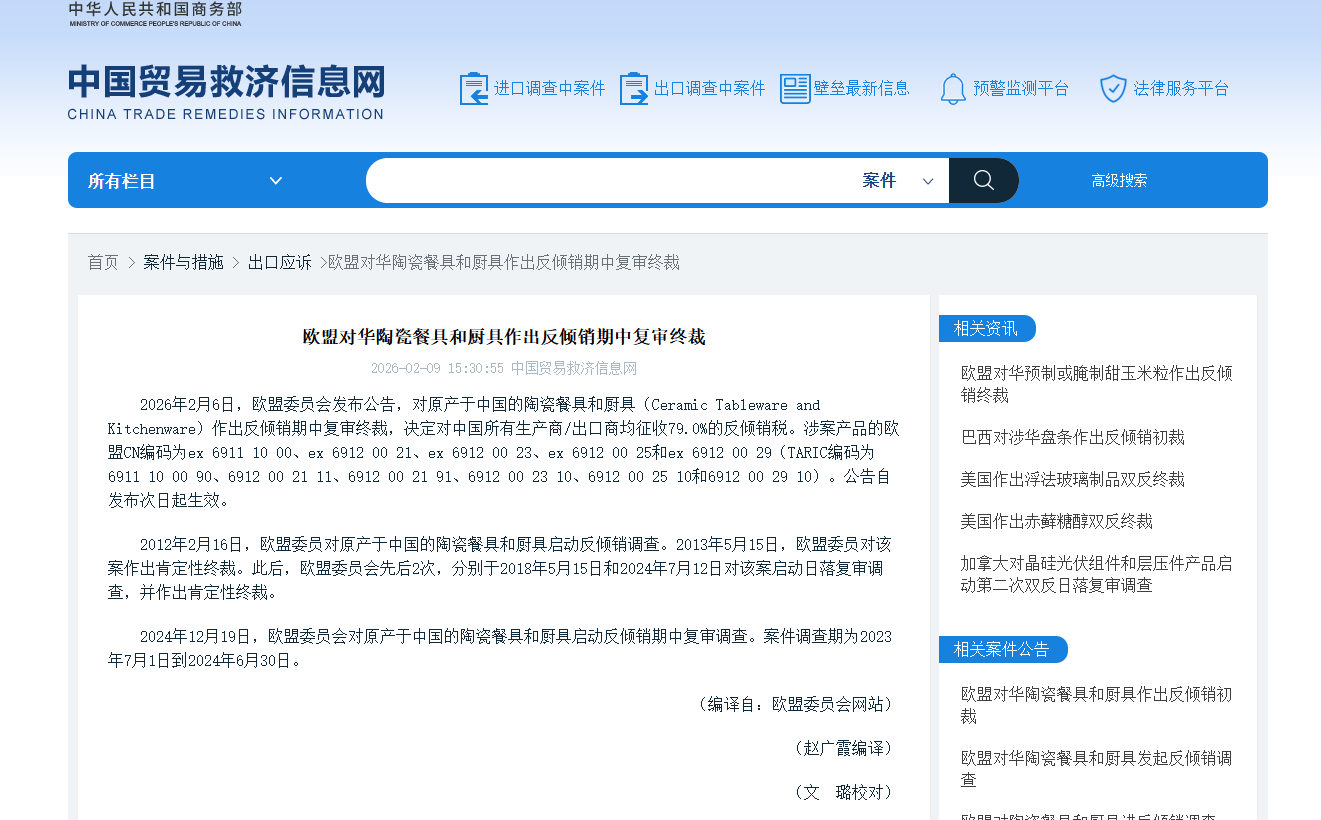Click the 相关资讯 section label
Screen dimensions: 1321x820
point(985,328)
